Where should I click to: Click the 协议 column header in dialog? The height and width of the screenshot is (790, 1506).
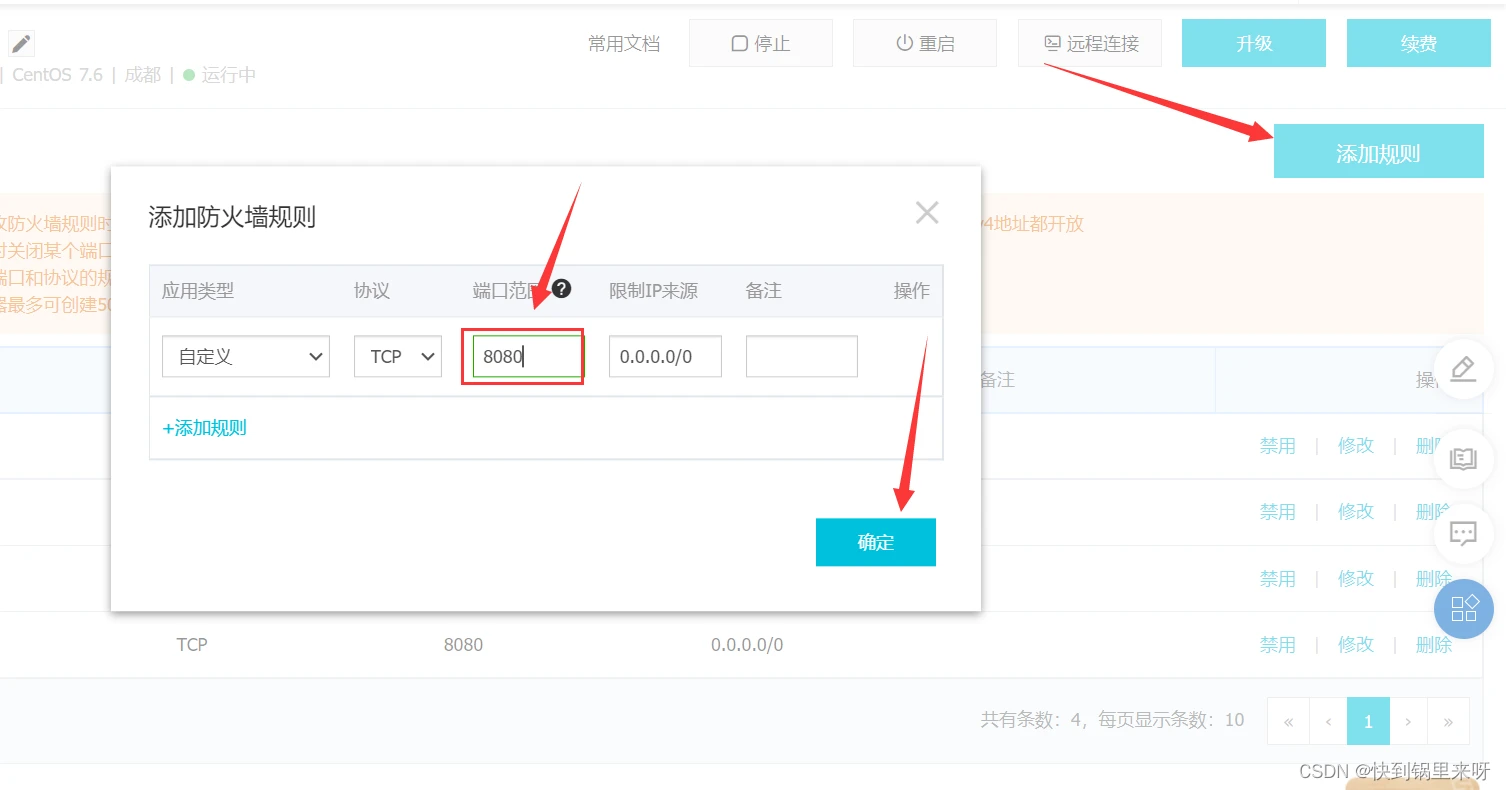(x=371, y=291)
